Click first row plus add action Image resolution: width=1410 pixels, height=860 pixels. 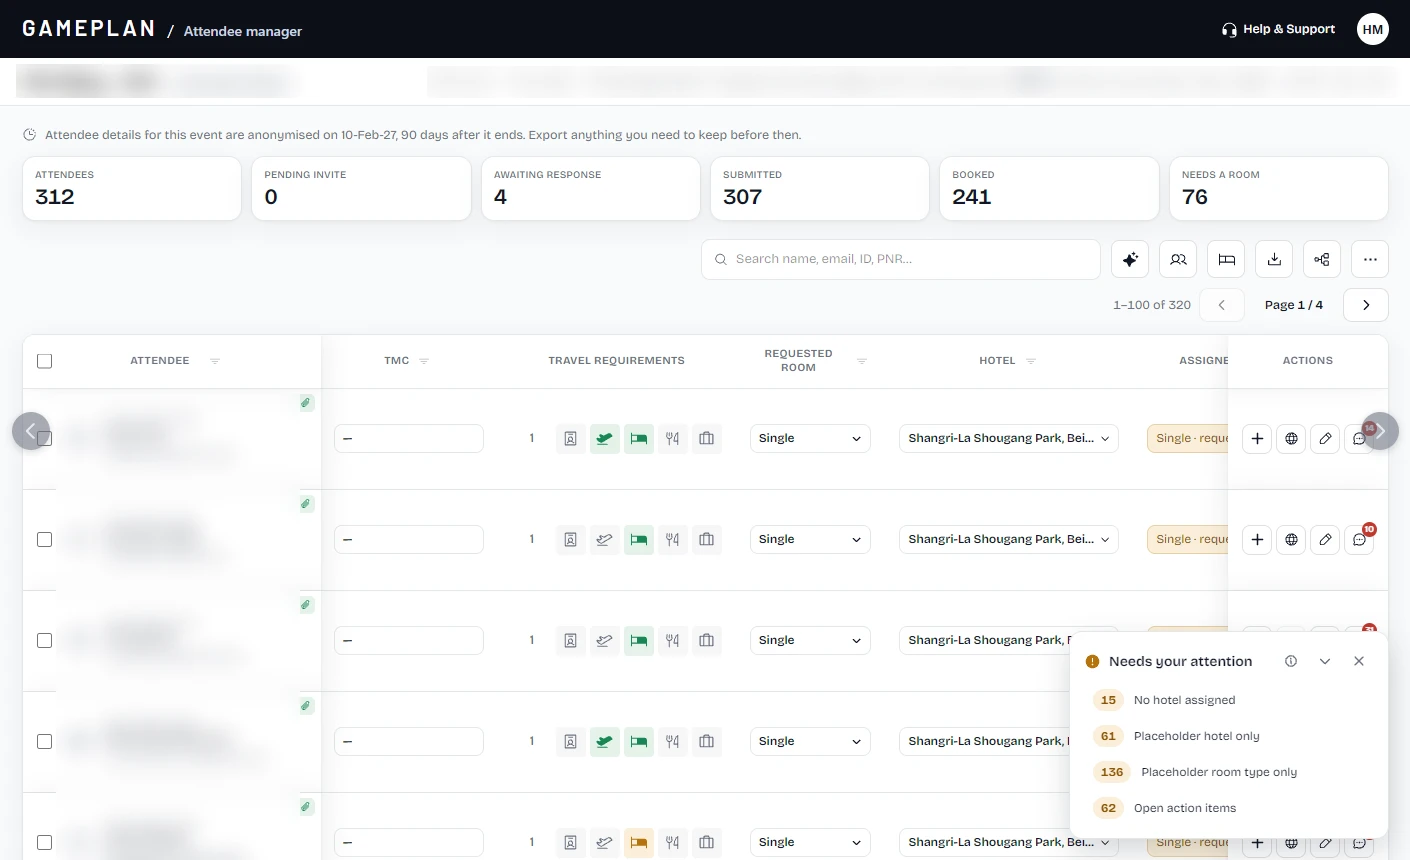point(1257,438)
